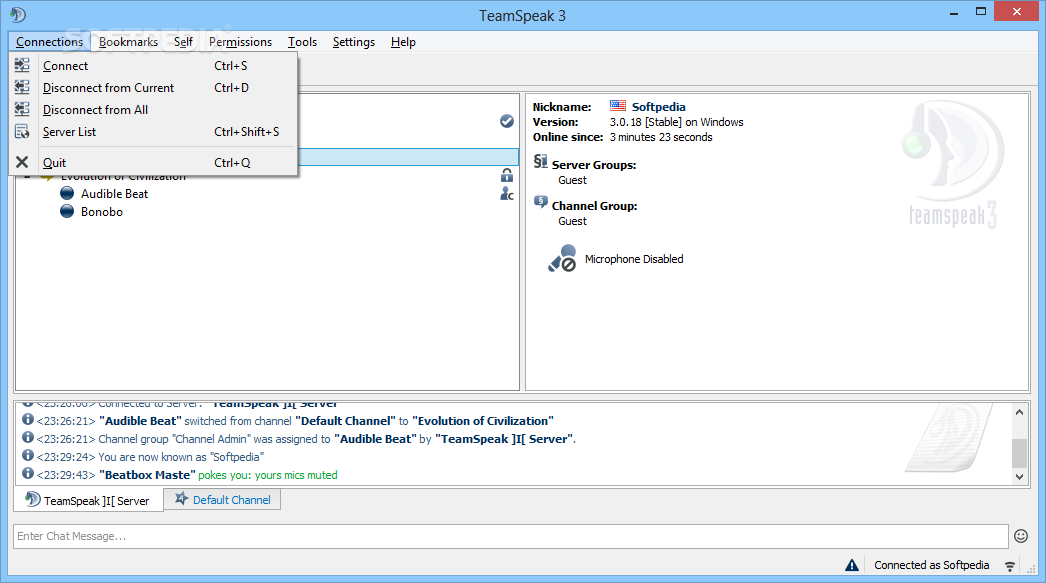Click the Microphone Disabled icon
1046x583 pixels.
562,258
